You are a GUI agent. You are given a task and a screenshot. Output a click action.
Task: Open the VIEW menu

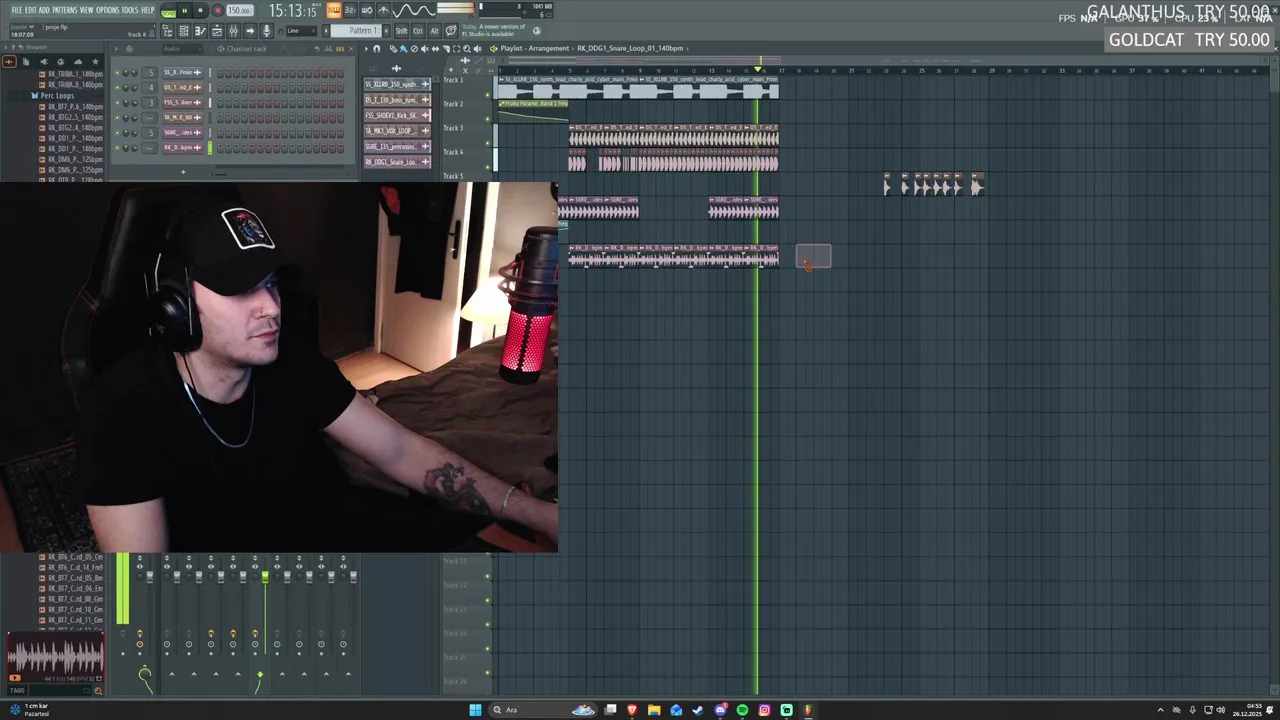click(87, 10)
